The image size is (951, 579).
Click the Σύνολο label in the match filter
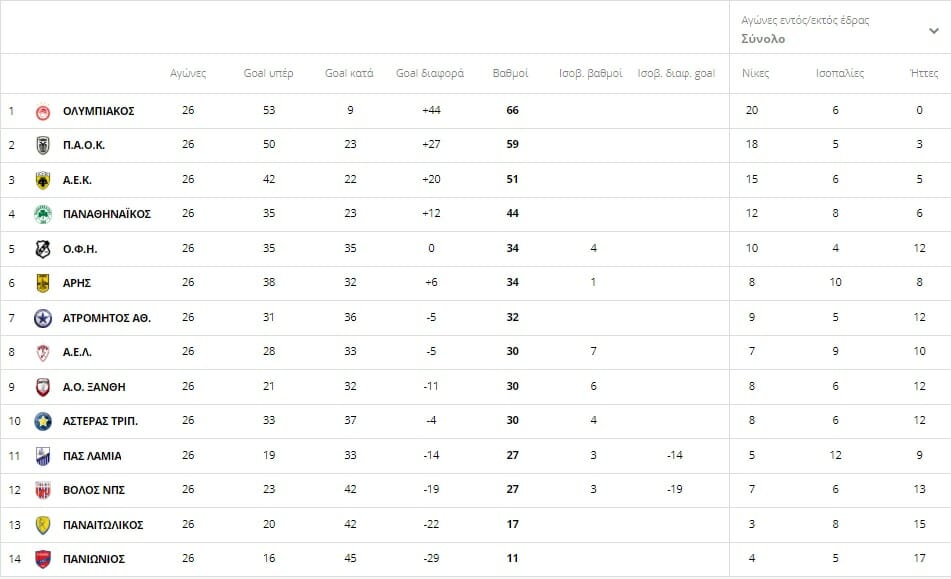click(763, 40)
